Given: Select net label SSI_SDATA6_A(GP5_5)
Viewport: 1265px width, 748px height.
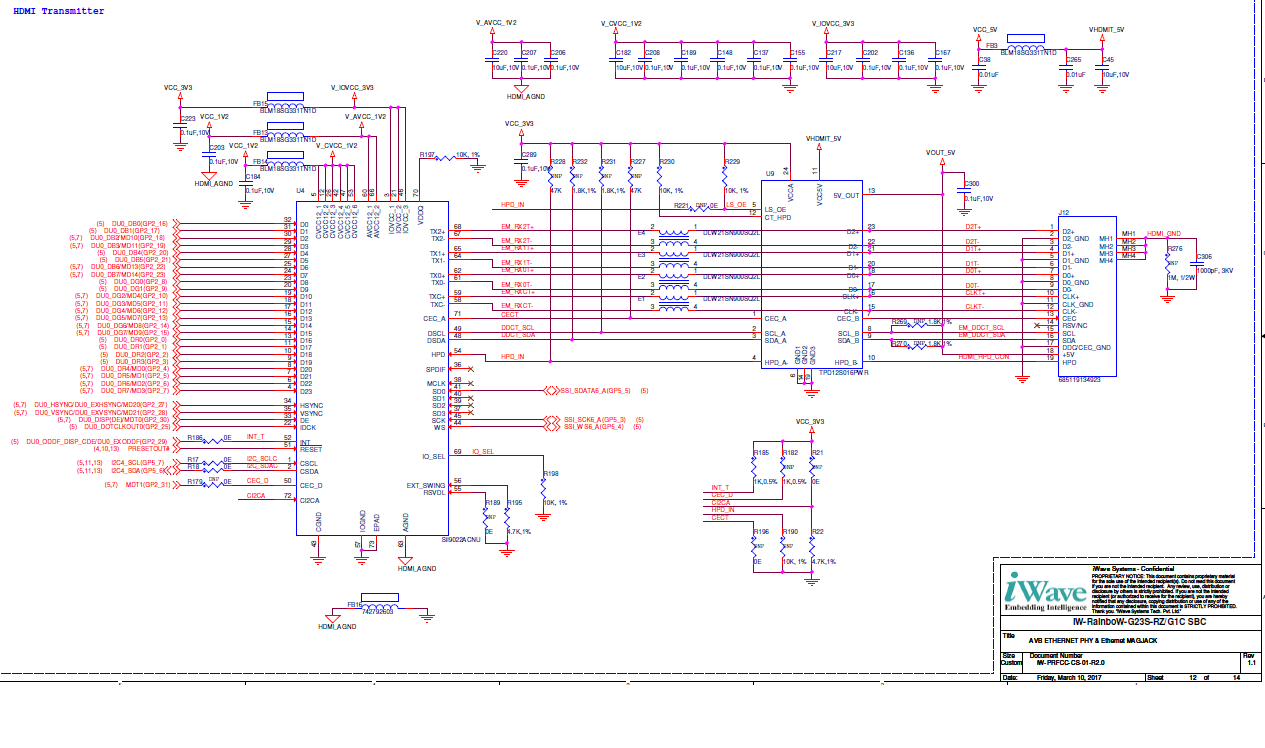Looking at the screenshot, I should [594, 391].
